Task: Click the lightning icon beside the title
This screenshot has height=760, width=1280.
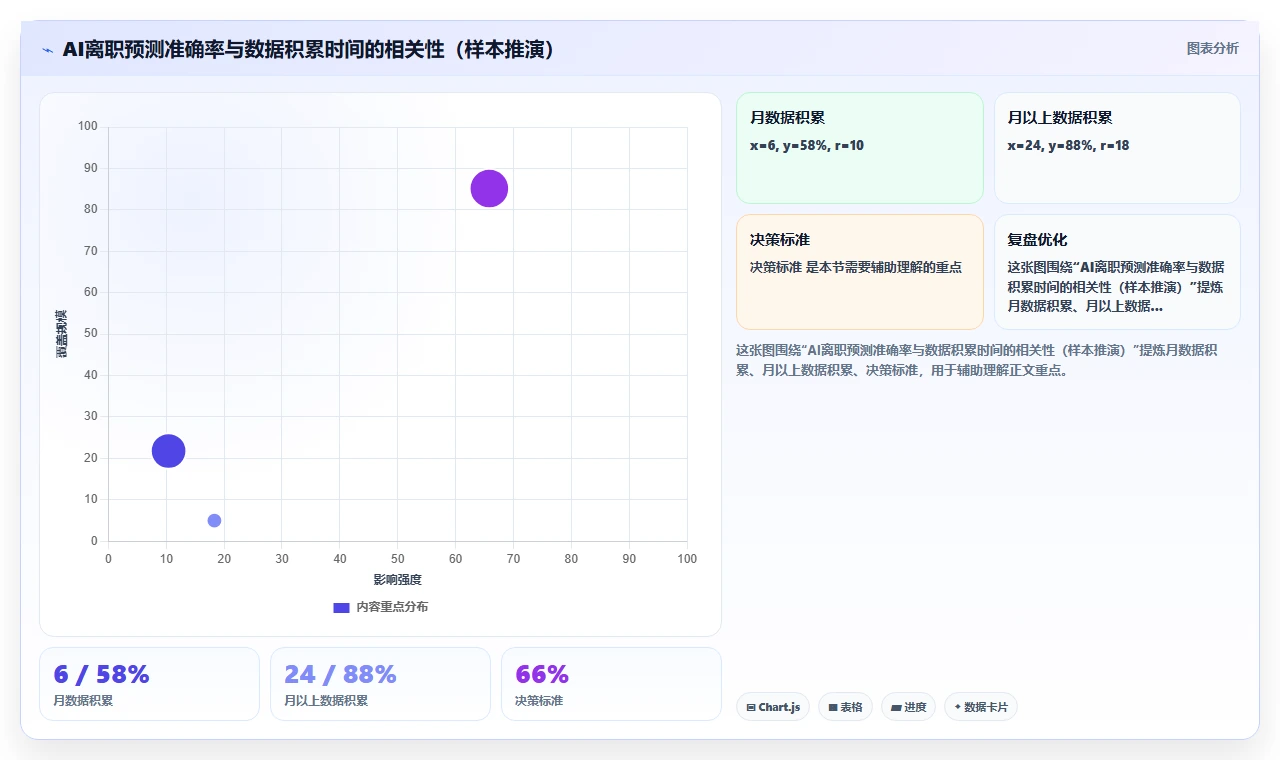Action: tap(47, 50)
